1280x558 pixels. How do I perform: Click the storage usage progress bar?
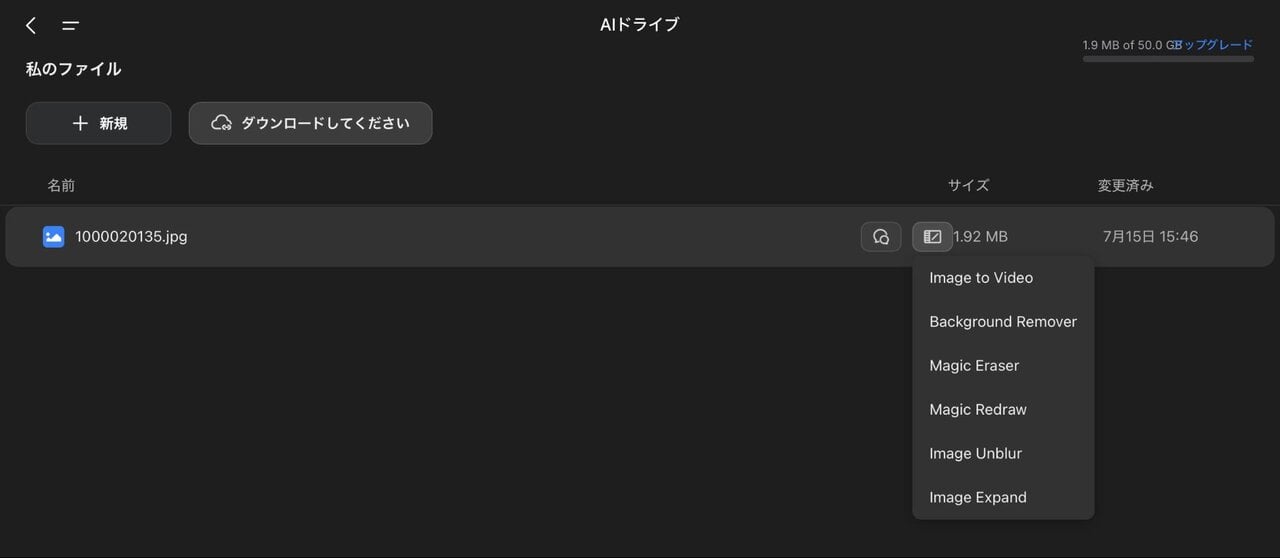(1168, 59)
